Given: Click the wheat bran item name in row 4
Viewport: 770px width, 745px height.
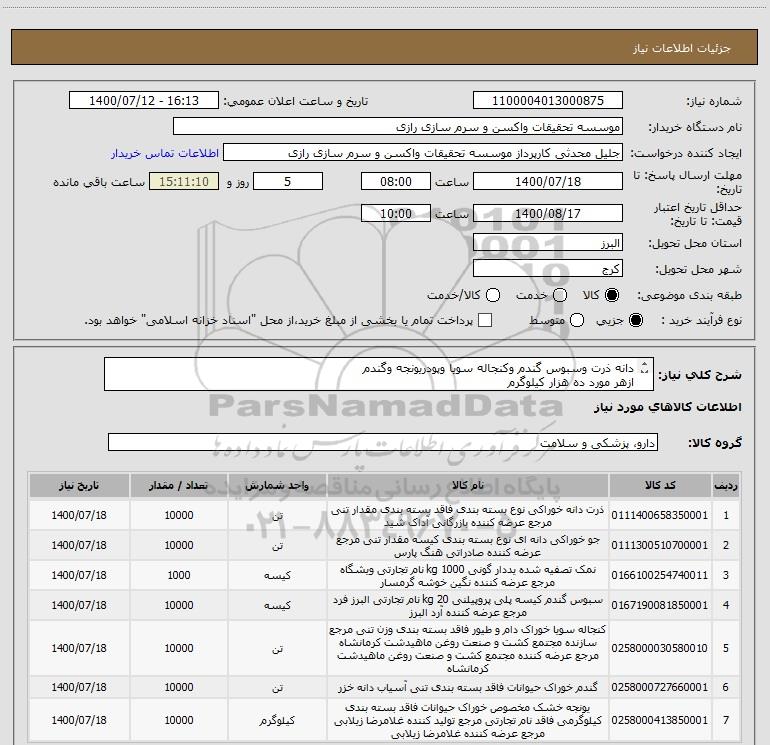Looking at the screenshot, I should click(468, 606).
